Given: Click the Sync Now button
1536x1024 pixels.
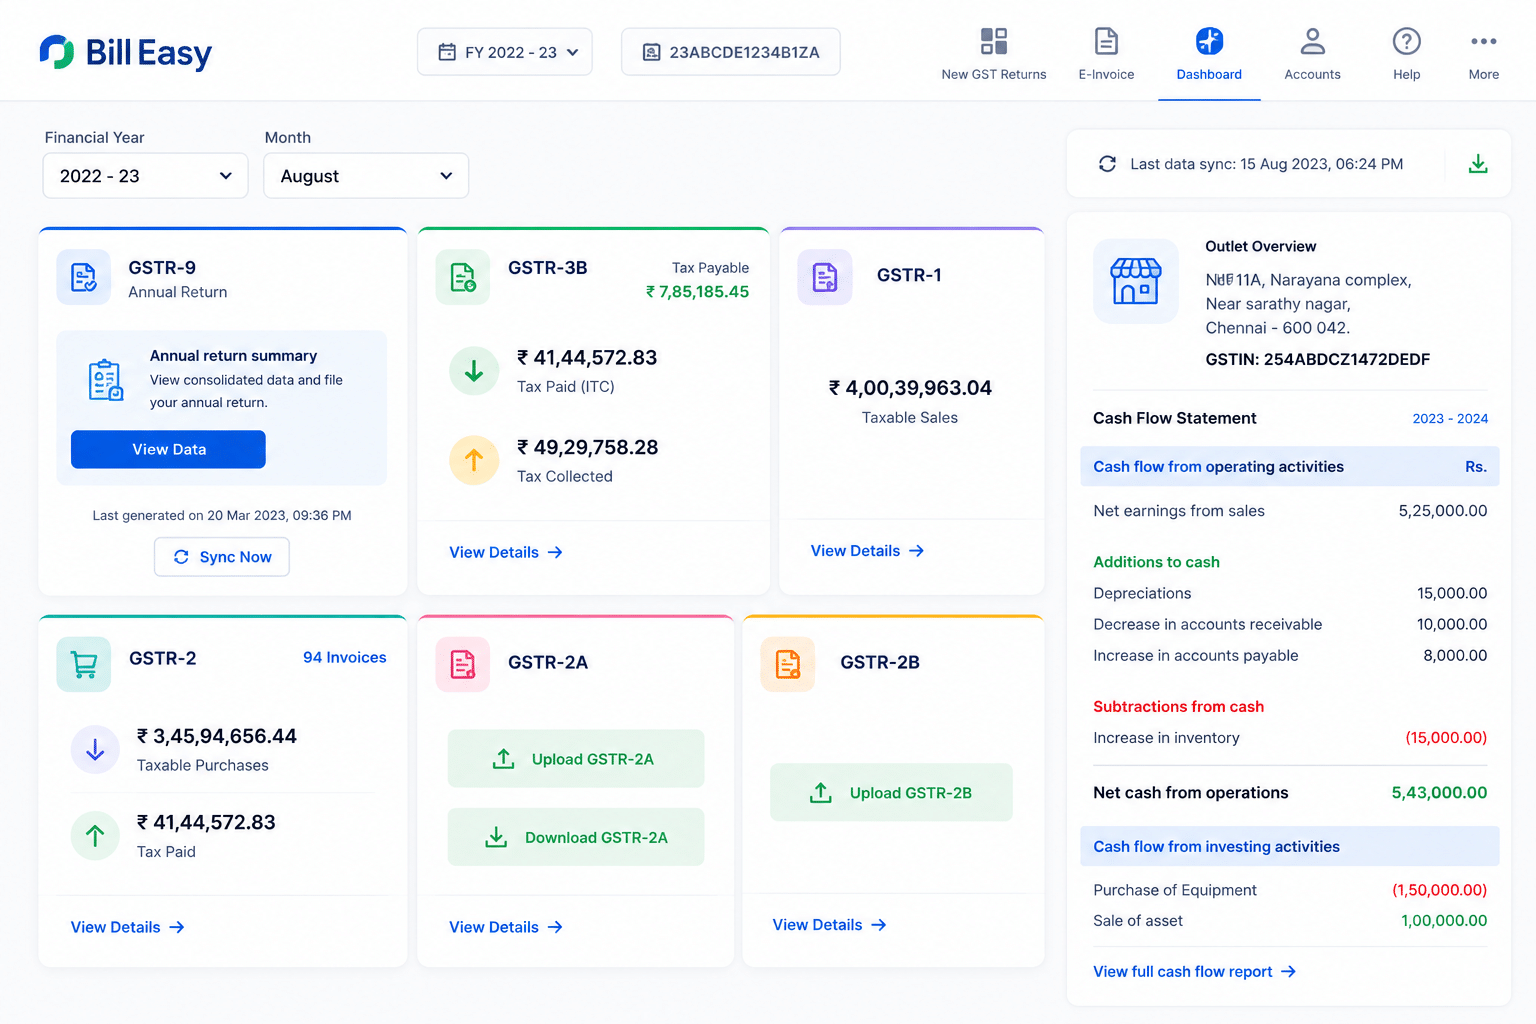Looking at the screenshot, I should coord(222,557).
